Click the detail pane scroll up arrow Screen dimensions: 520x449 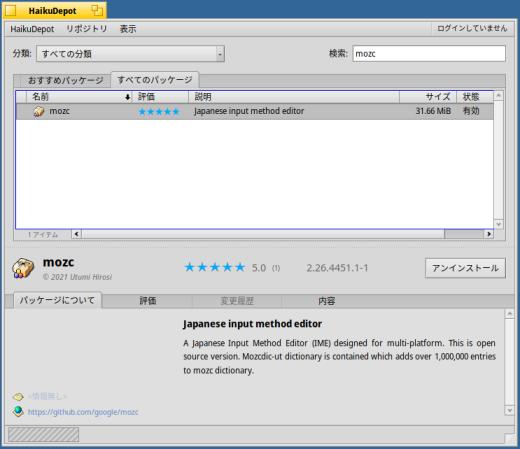509,313
